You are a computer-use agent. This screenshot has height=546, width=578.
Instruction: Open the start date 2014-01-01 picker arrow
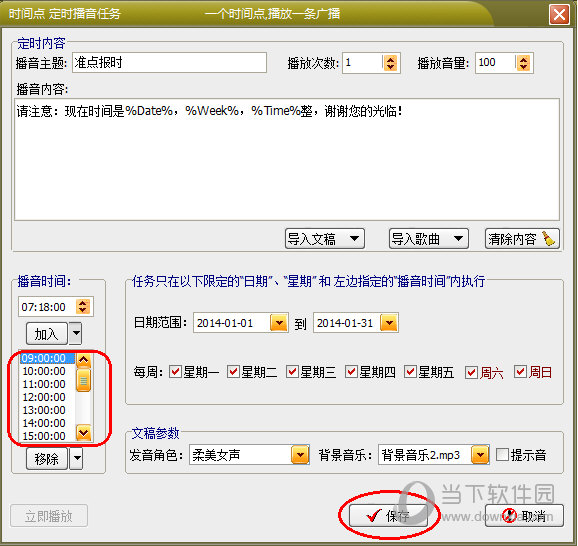coord(279,323)
